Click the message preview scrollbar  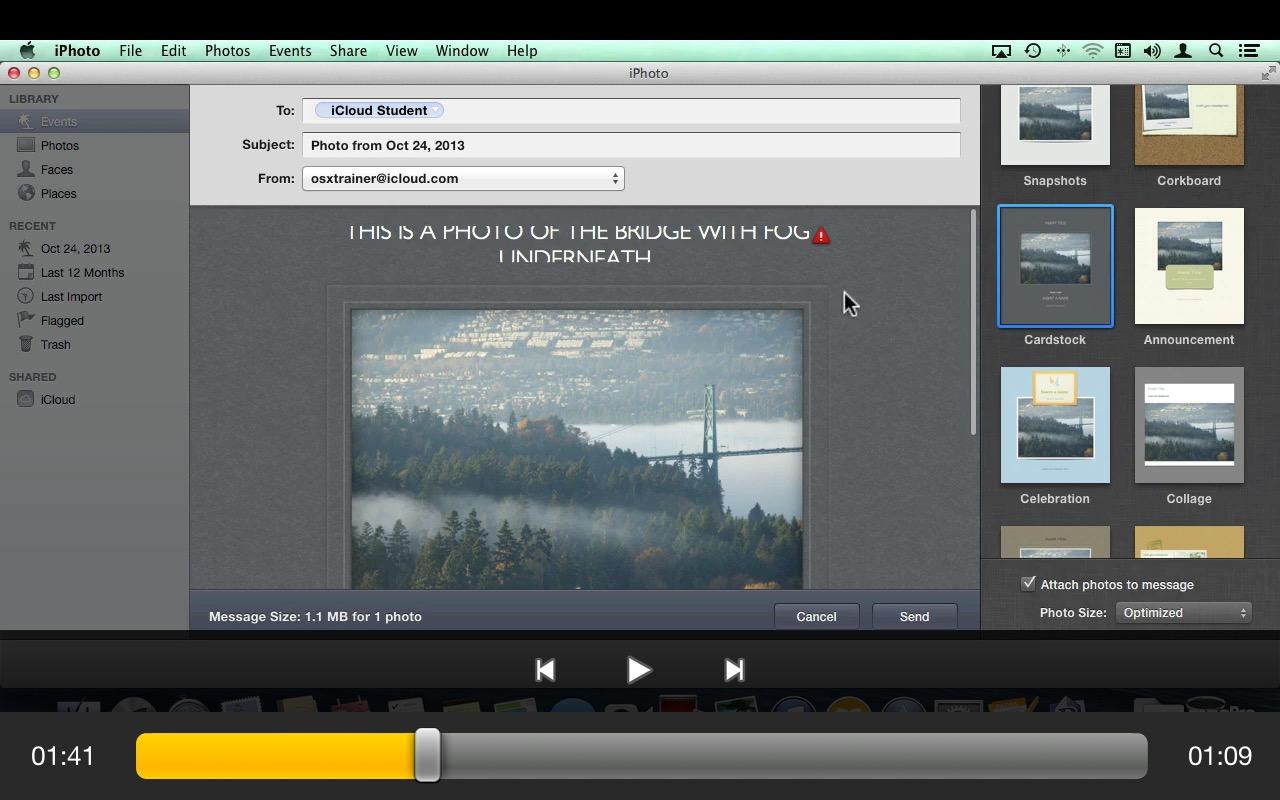click(x=973, y=322)
